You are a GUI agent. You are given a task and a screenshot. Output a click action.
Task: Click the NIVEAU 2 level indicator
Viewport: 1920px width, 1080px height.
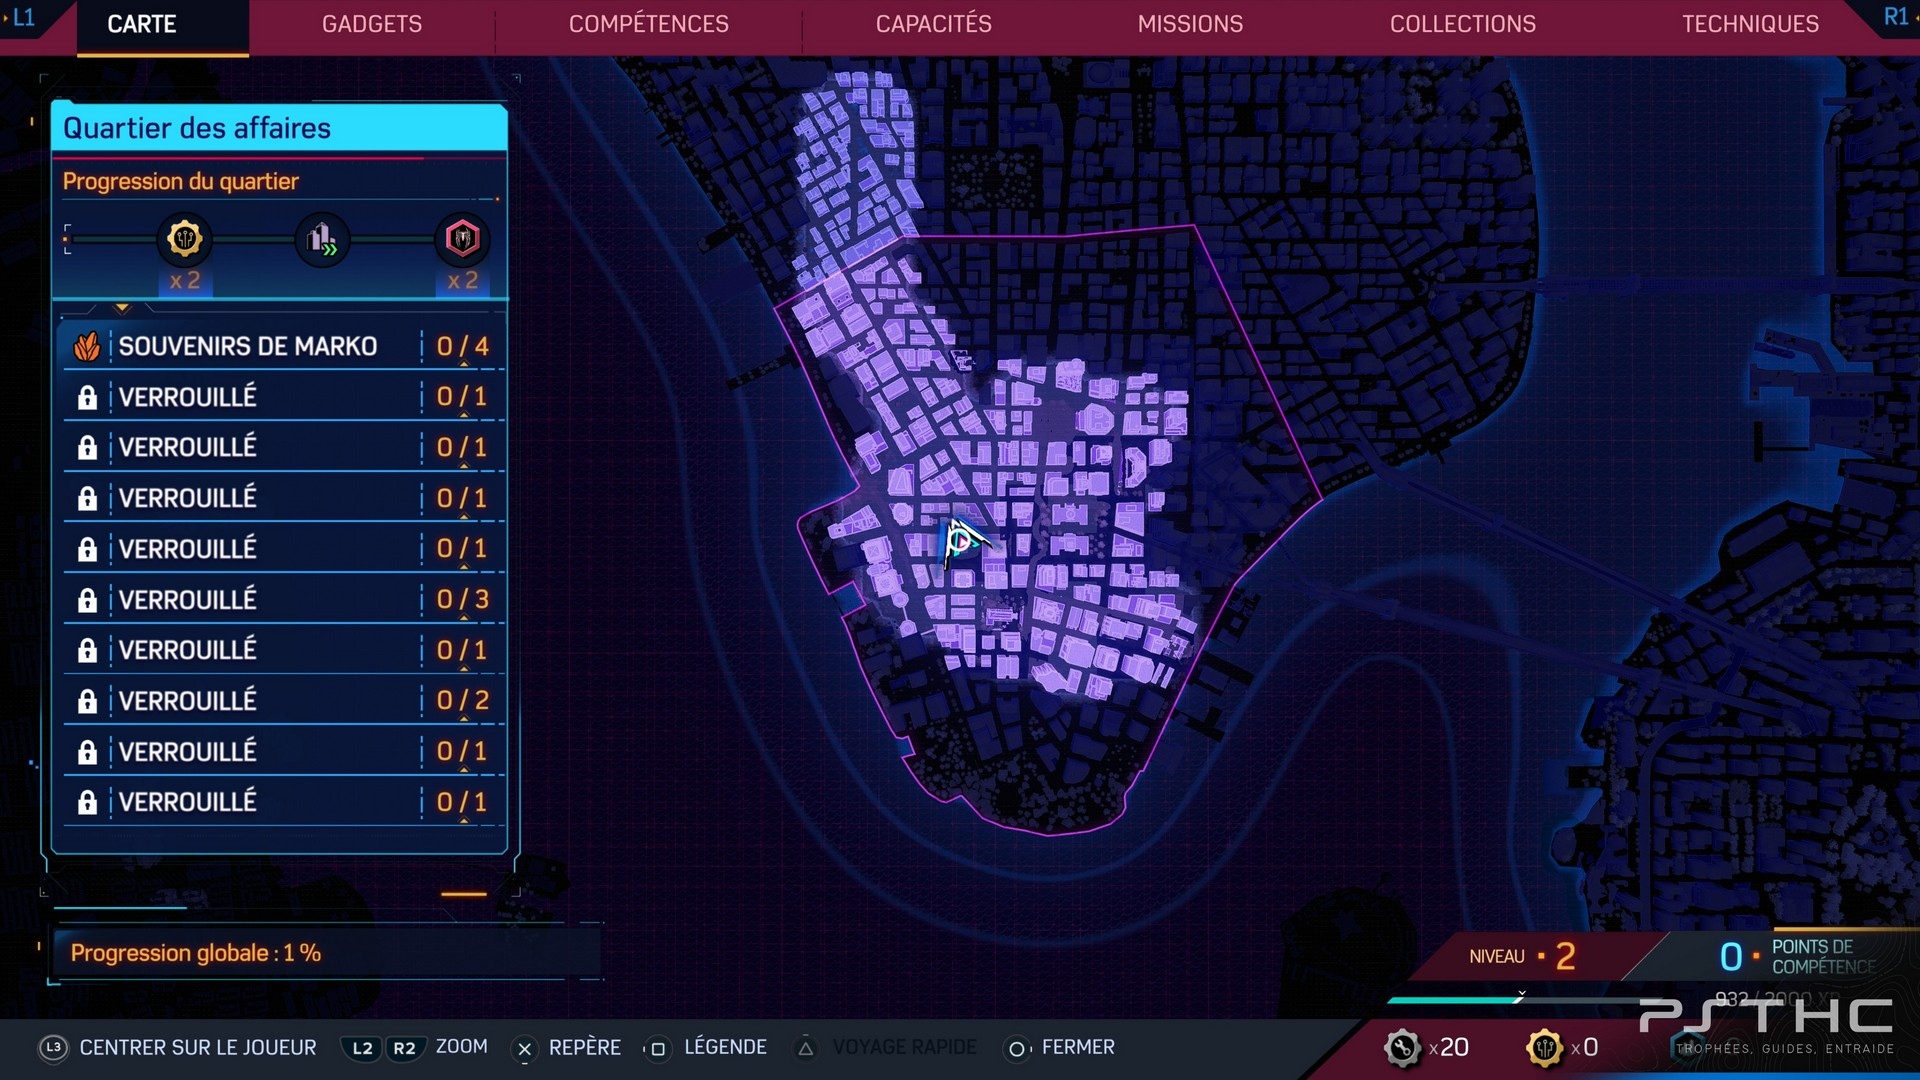(x=1522, y=957)
